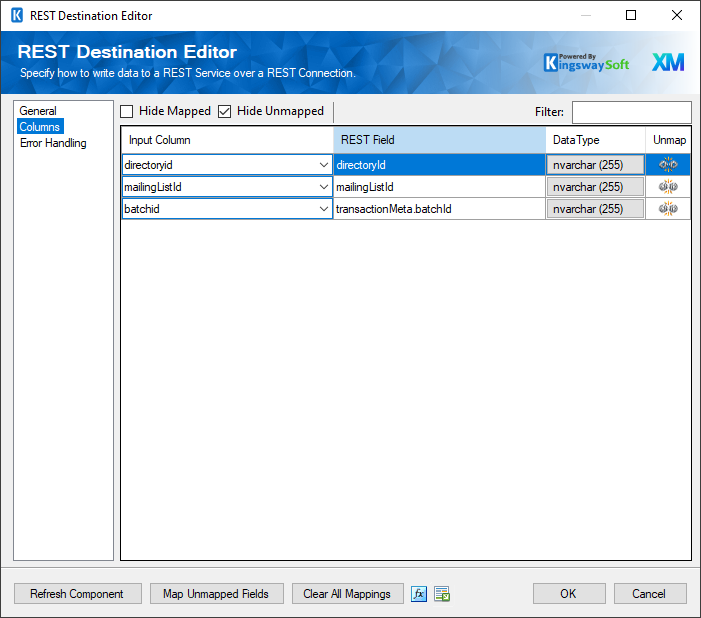Focus the Filter text box
Viewport: 701px width, 618px height.
[631, 112]
